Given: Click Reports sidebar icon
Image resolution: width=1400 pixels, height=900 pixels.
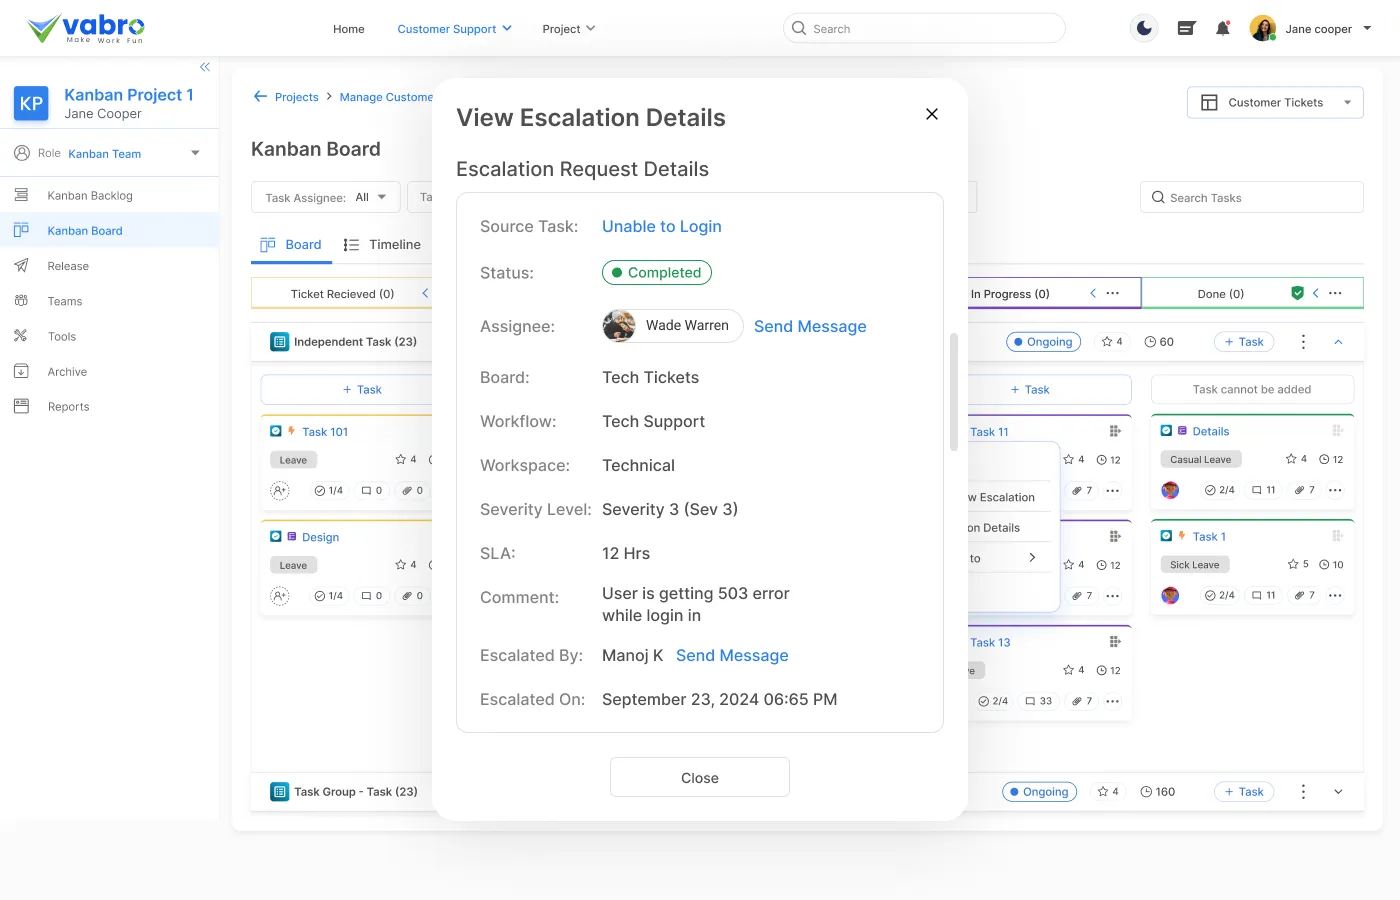Looking at the screenshot, I should click(21, 406).
